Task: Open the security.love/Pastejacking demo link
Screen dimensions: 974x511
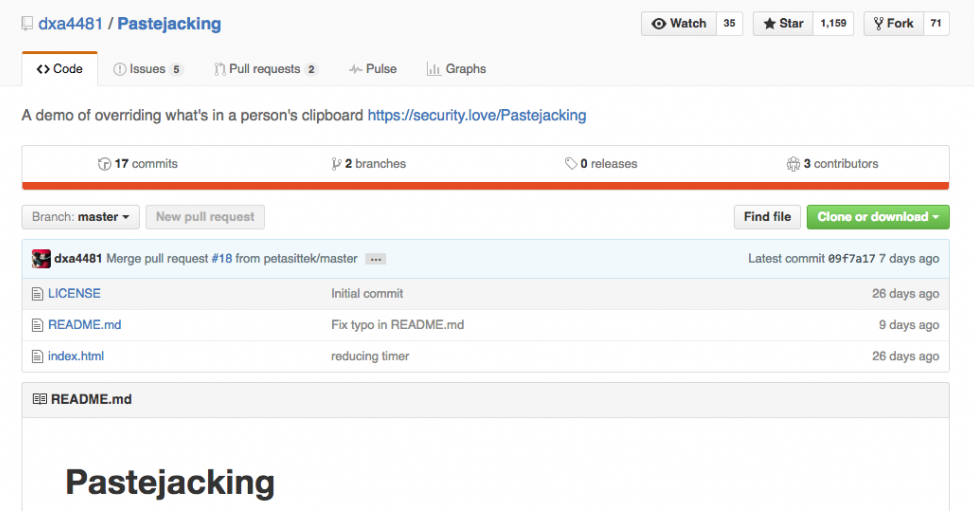Action: 476,115
